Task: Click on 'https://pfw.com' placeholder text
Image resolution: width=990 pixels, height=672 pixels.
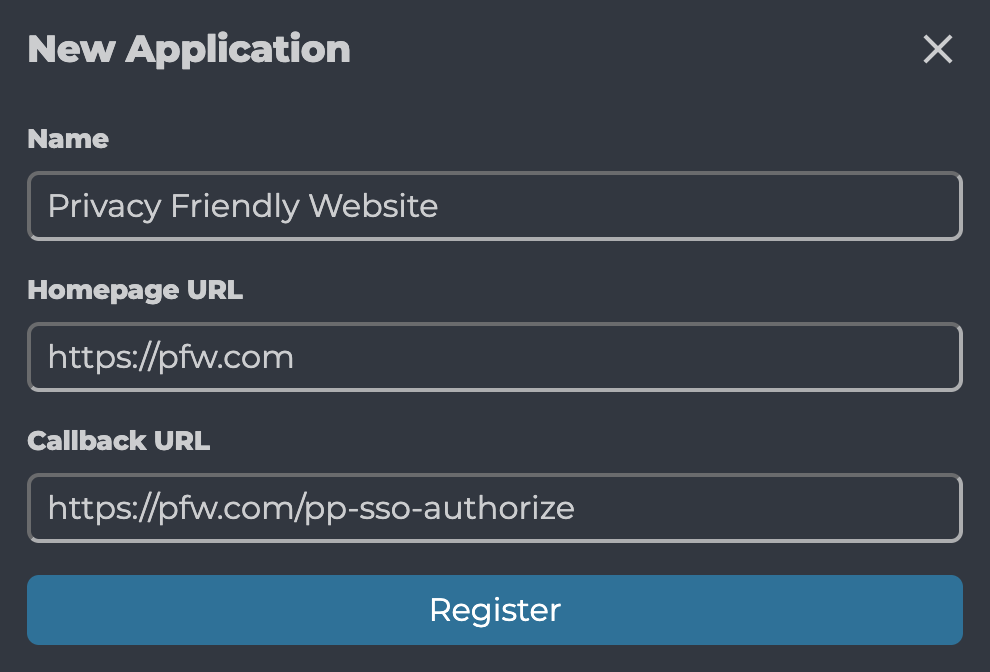Action: coord(169,357)
